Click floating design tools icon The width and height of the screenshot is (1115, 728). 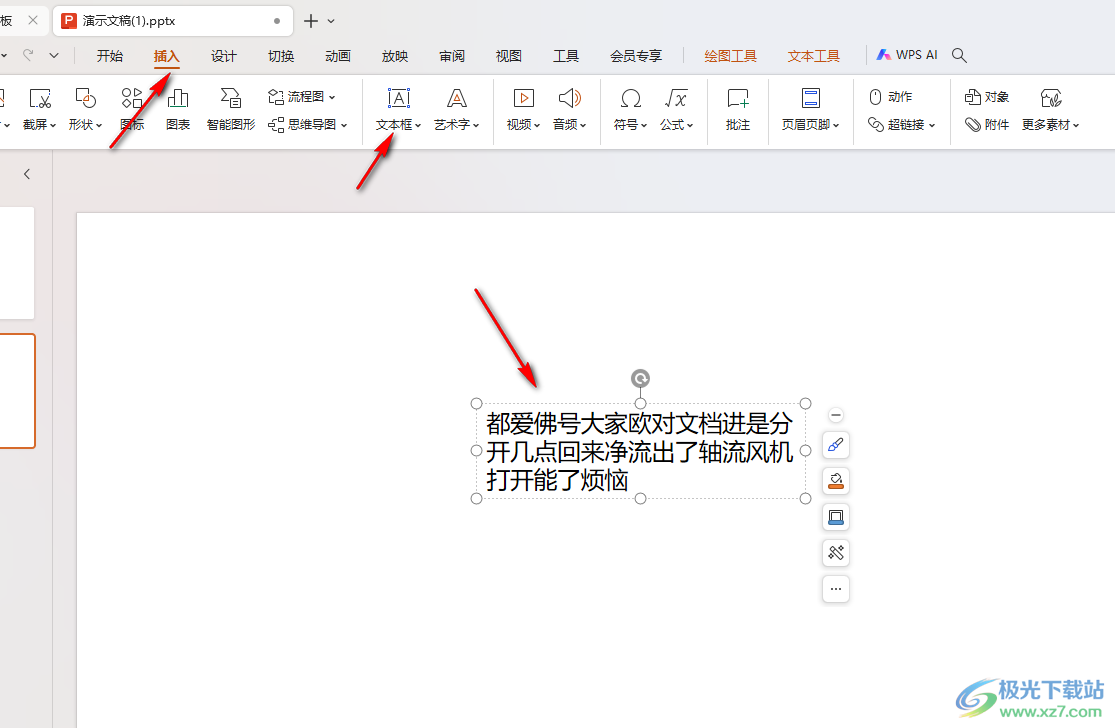point(836,552)
